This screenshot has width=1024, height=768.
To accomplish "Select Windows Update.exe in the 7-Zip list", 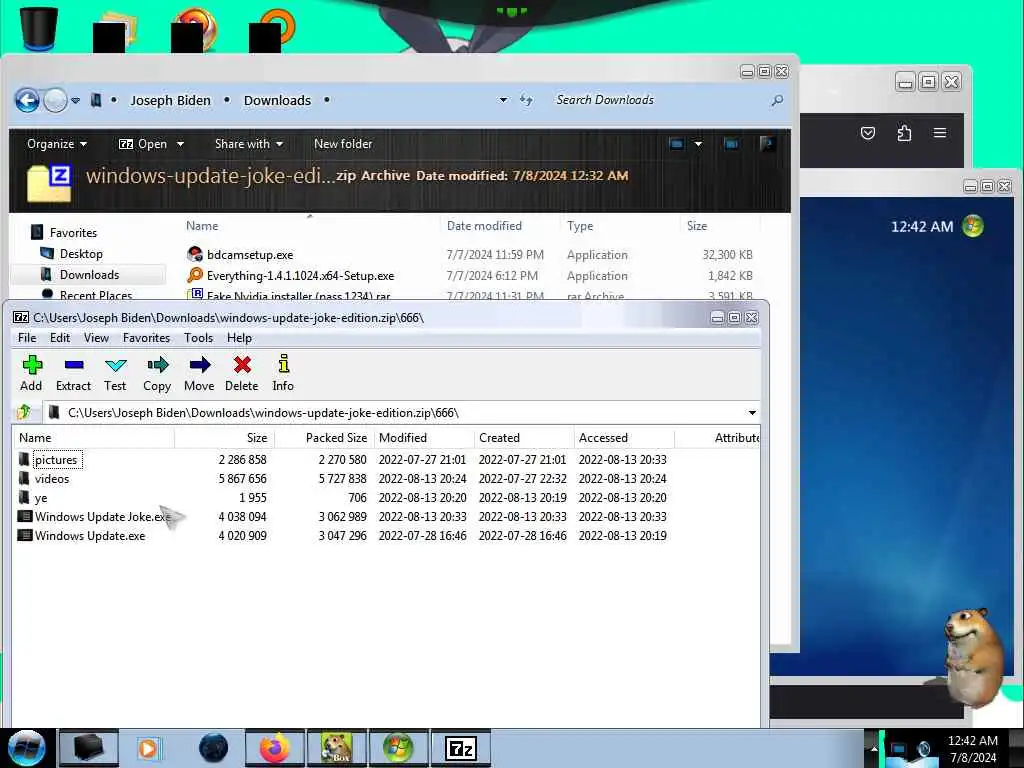I will coord(90,536).
